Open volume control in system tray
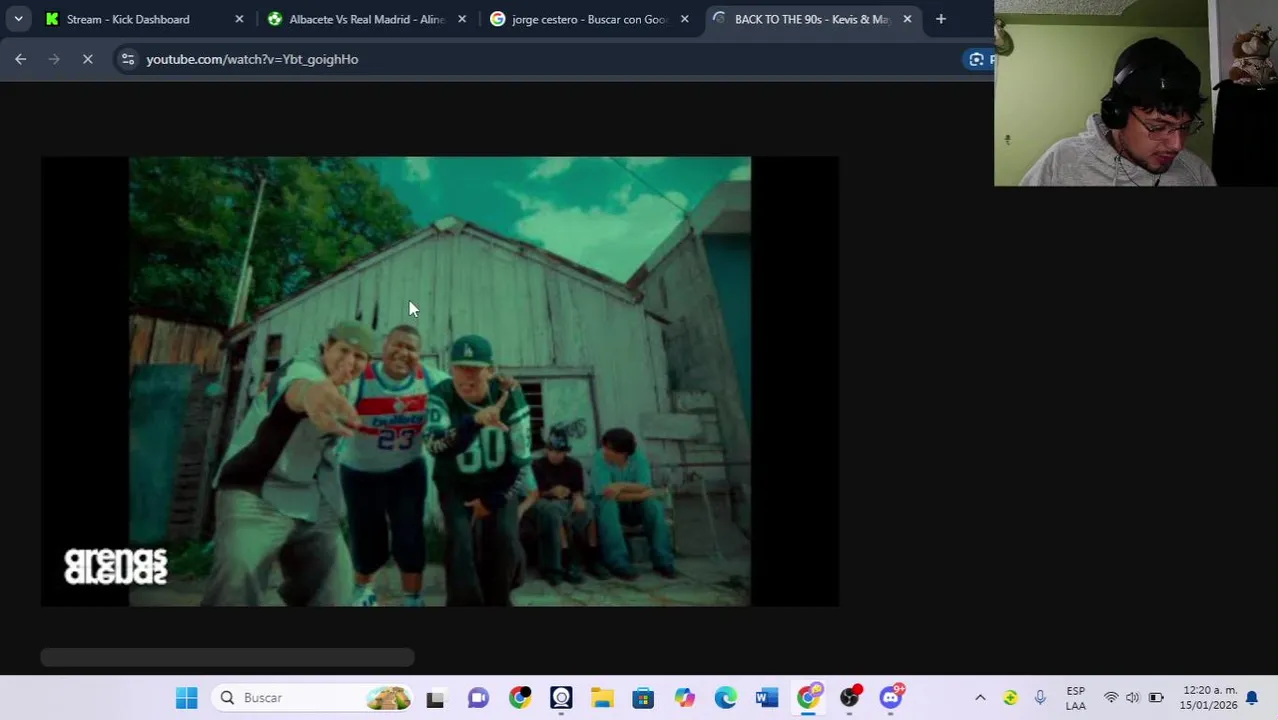The image size is (1278, 720). click(1132, 698)
